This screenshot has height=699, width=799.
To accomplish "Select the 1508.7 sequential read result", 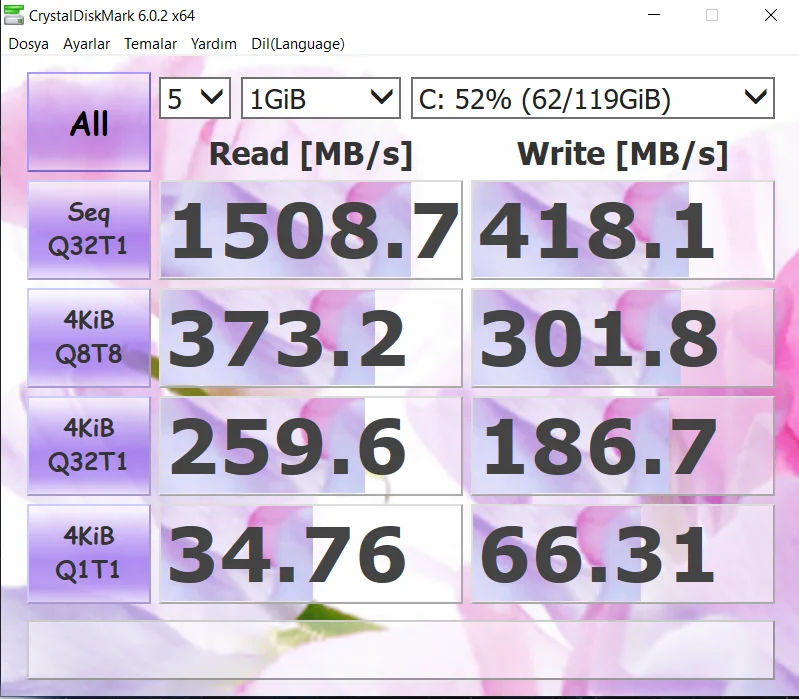I will pos(311,230).
